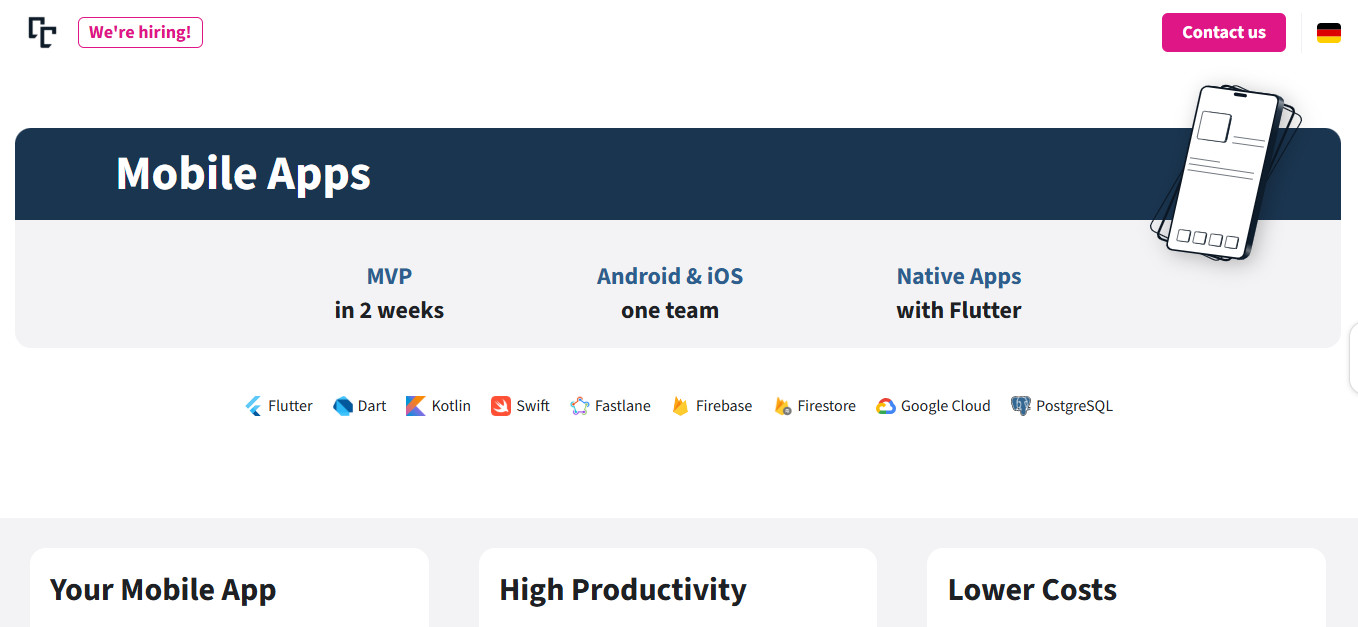Viewport: 1358px width, 627px height.
Task: Switch language via German flag icon
Action: point(1329,33)
